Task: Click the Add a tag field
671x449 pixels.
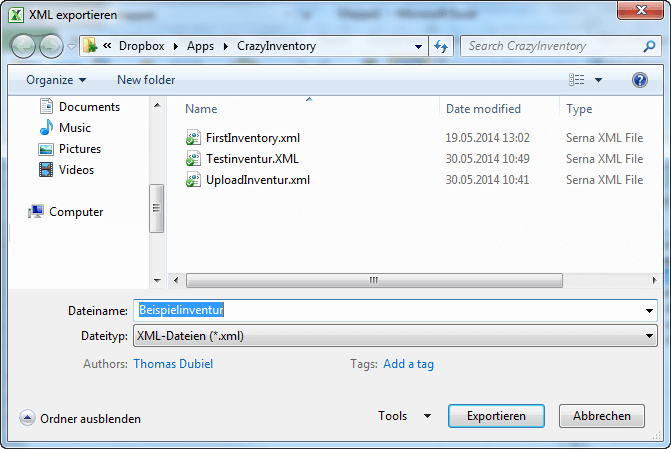Action: pyautogui.click(x=408, y=364)
